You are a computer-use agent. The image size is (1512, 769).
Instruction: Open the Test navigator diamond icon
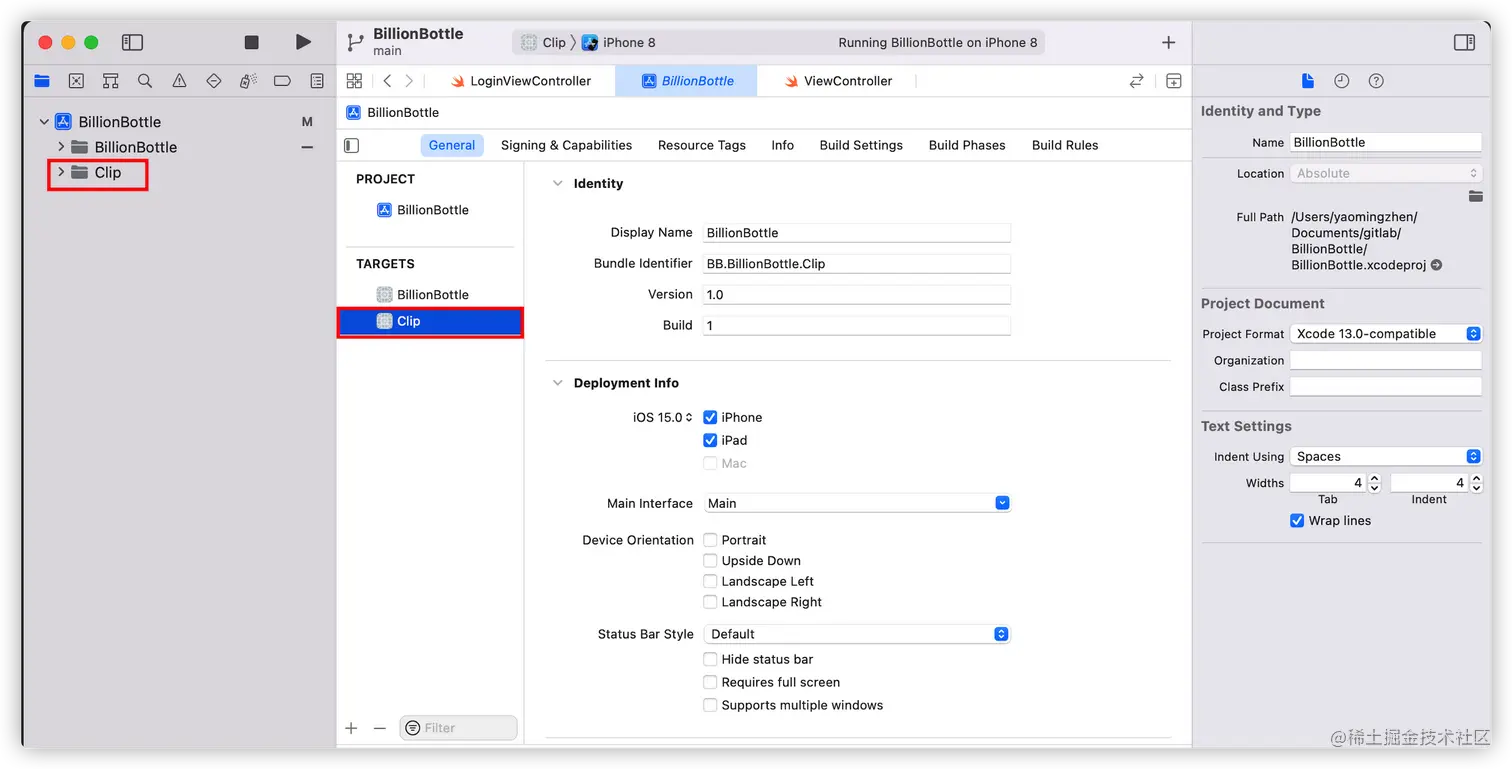click(213, 81)
